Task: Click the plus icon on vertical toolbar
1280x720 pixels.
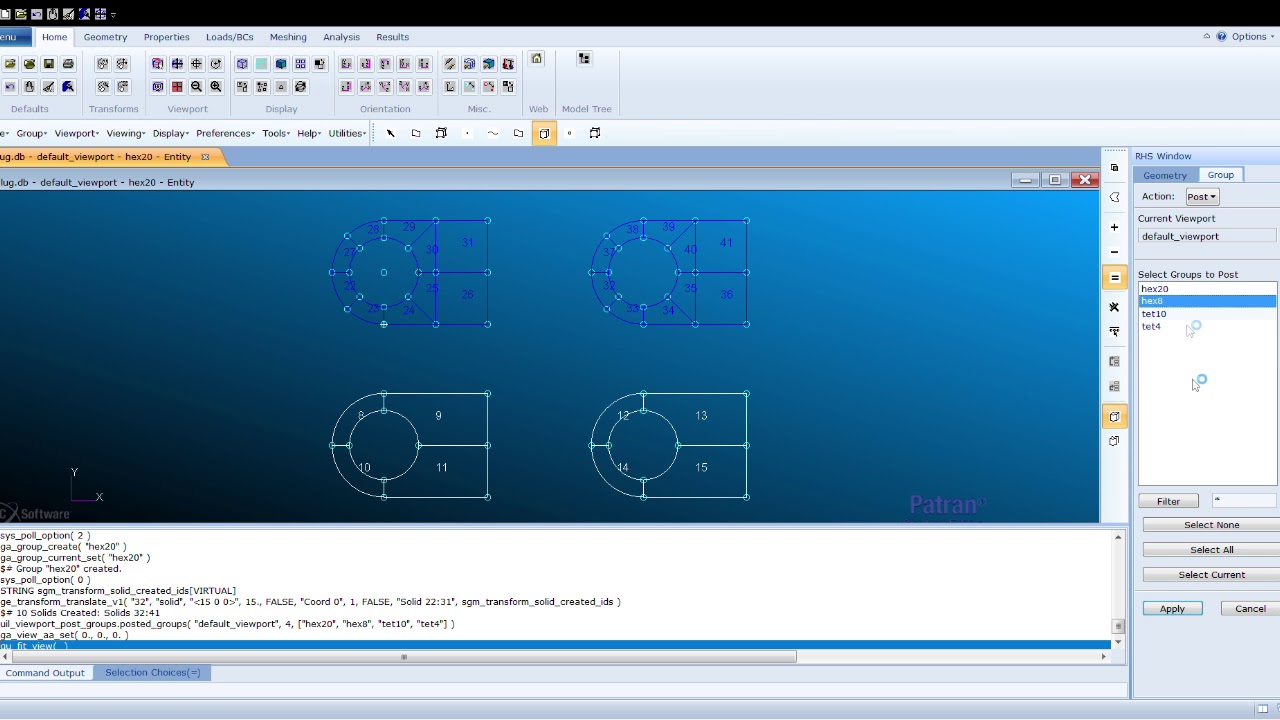Action: click(x=1115, y=227)
